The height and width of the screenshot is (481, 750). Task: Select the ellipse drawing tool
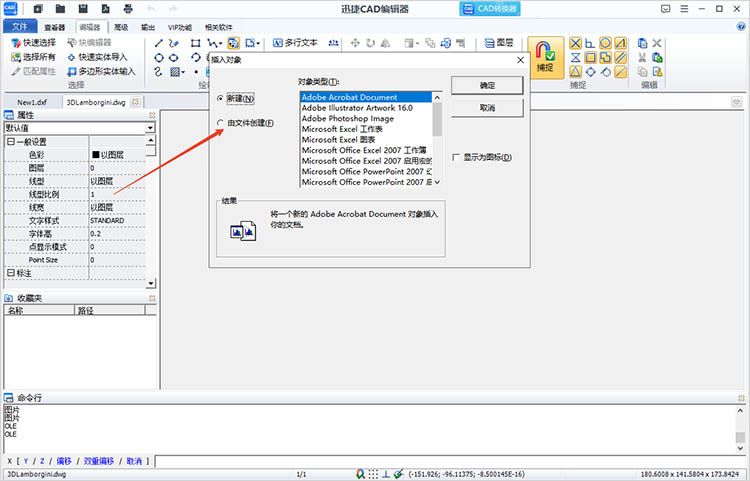coord(174,58)
